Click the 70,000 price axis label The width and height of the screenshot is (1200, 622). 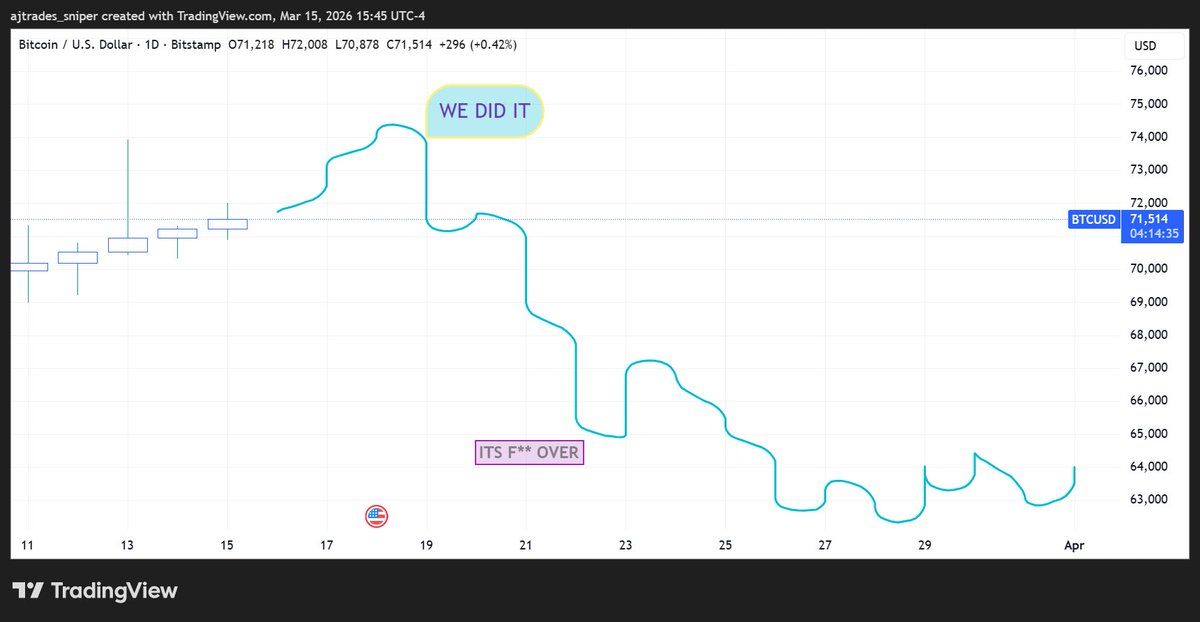coord(1147,269)
